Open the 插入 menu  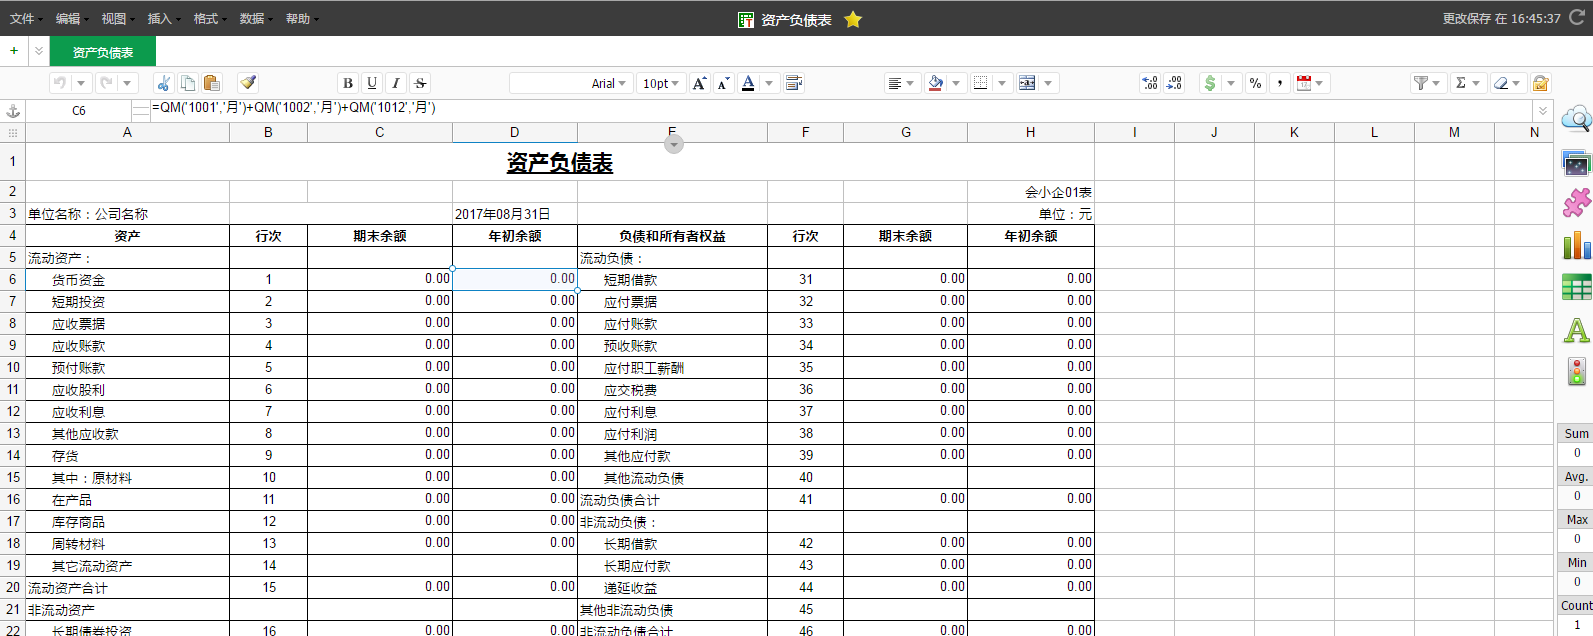(x=162, y=19)
